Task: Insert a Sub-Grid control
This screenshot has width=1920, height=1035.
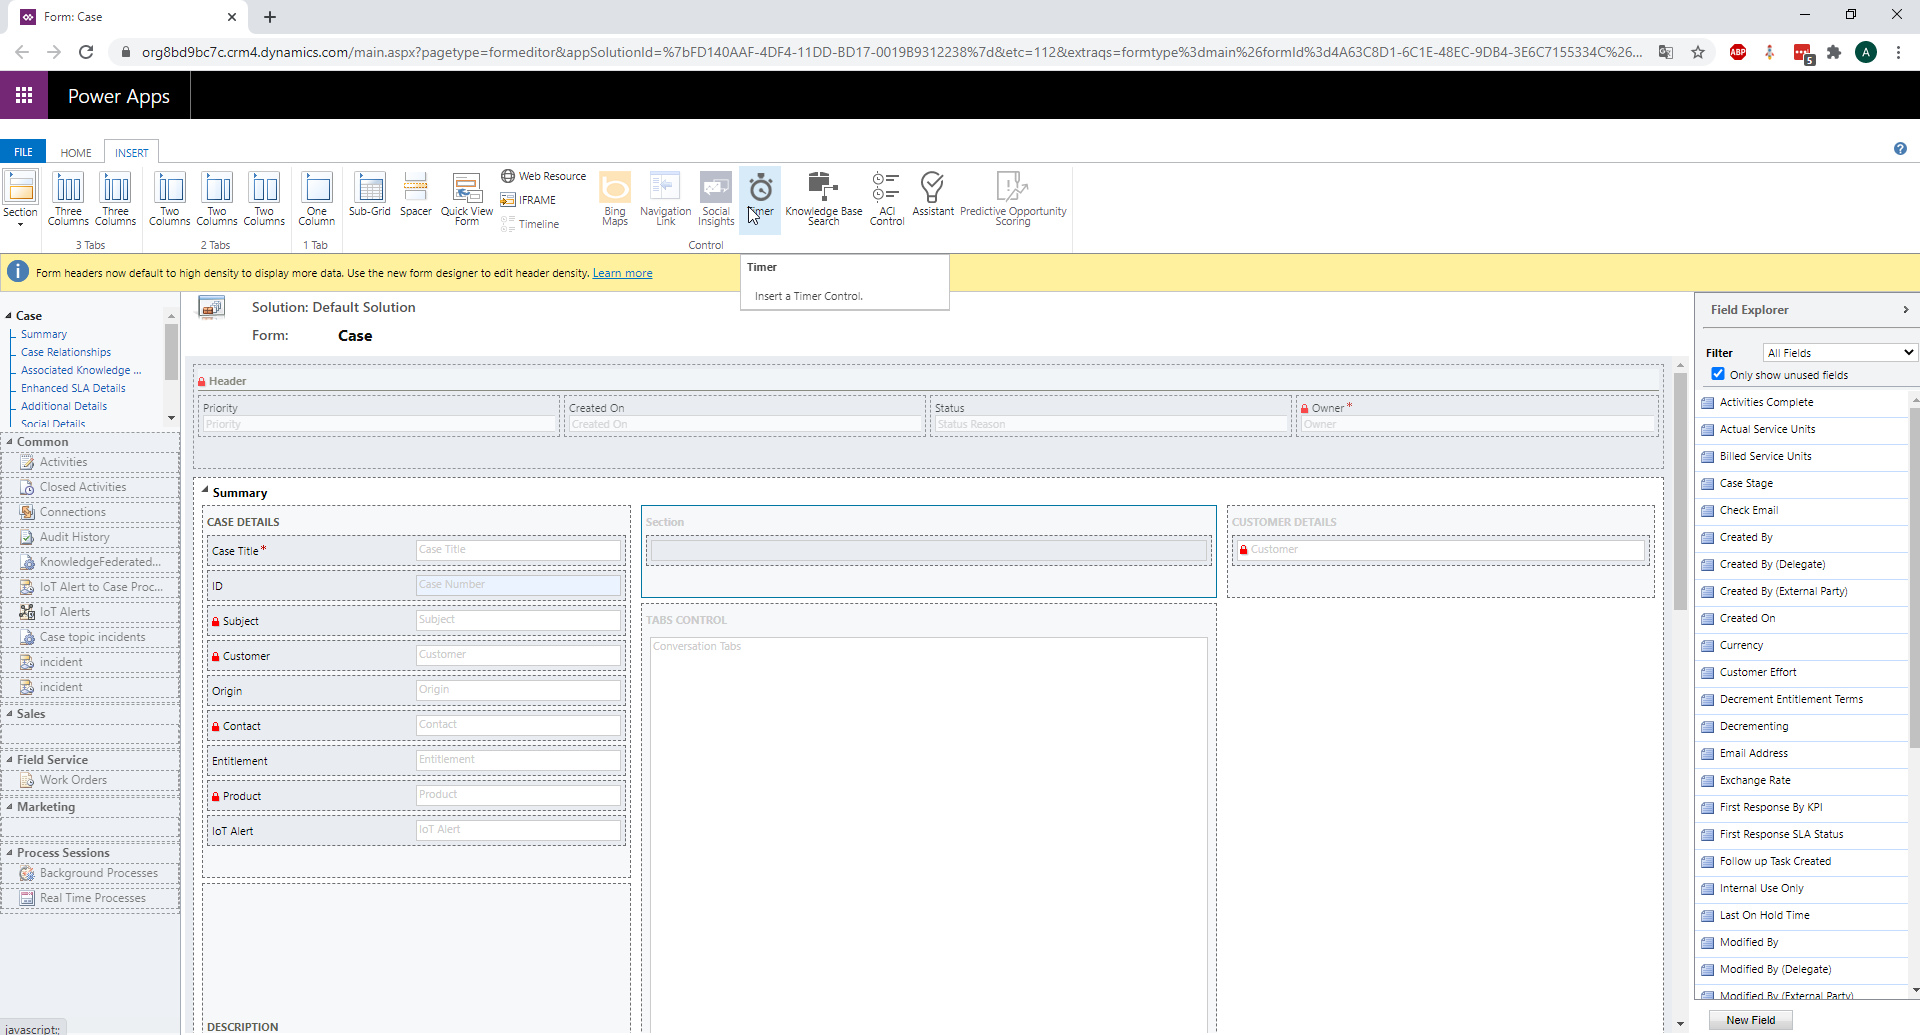Action: [370, 194]
